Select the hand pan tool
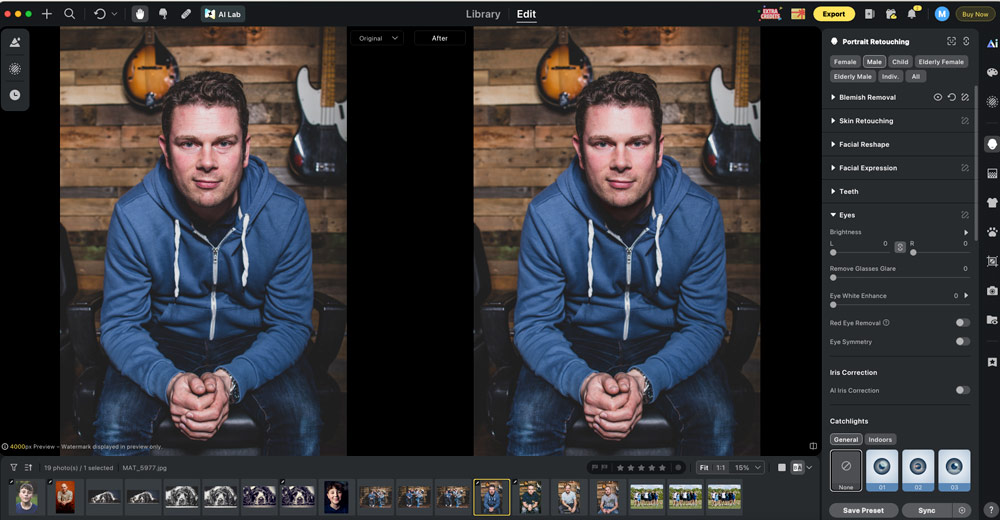1000x520 pixels. click(140, 13)
